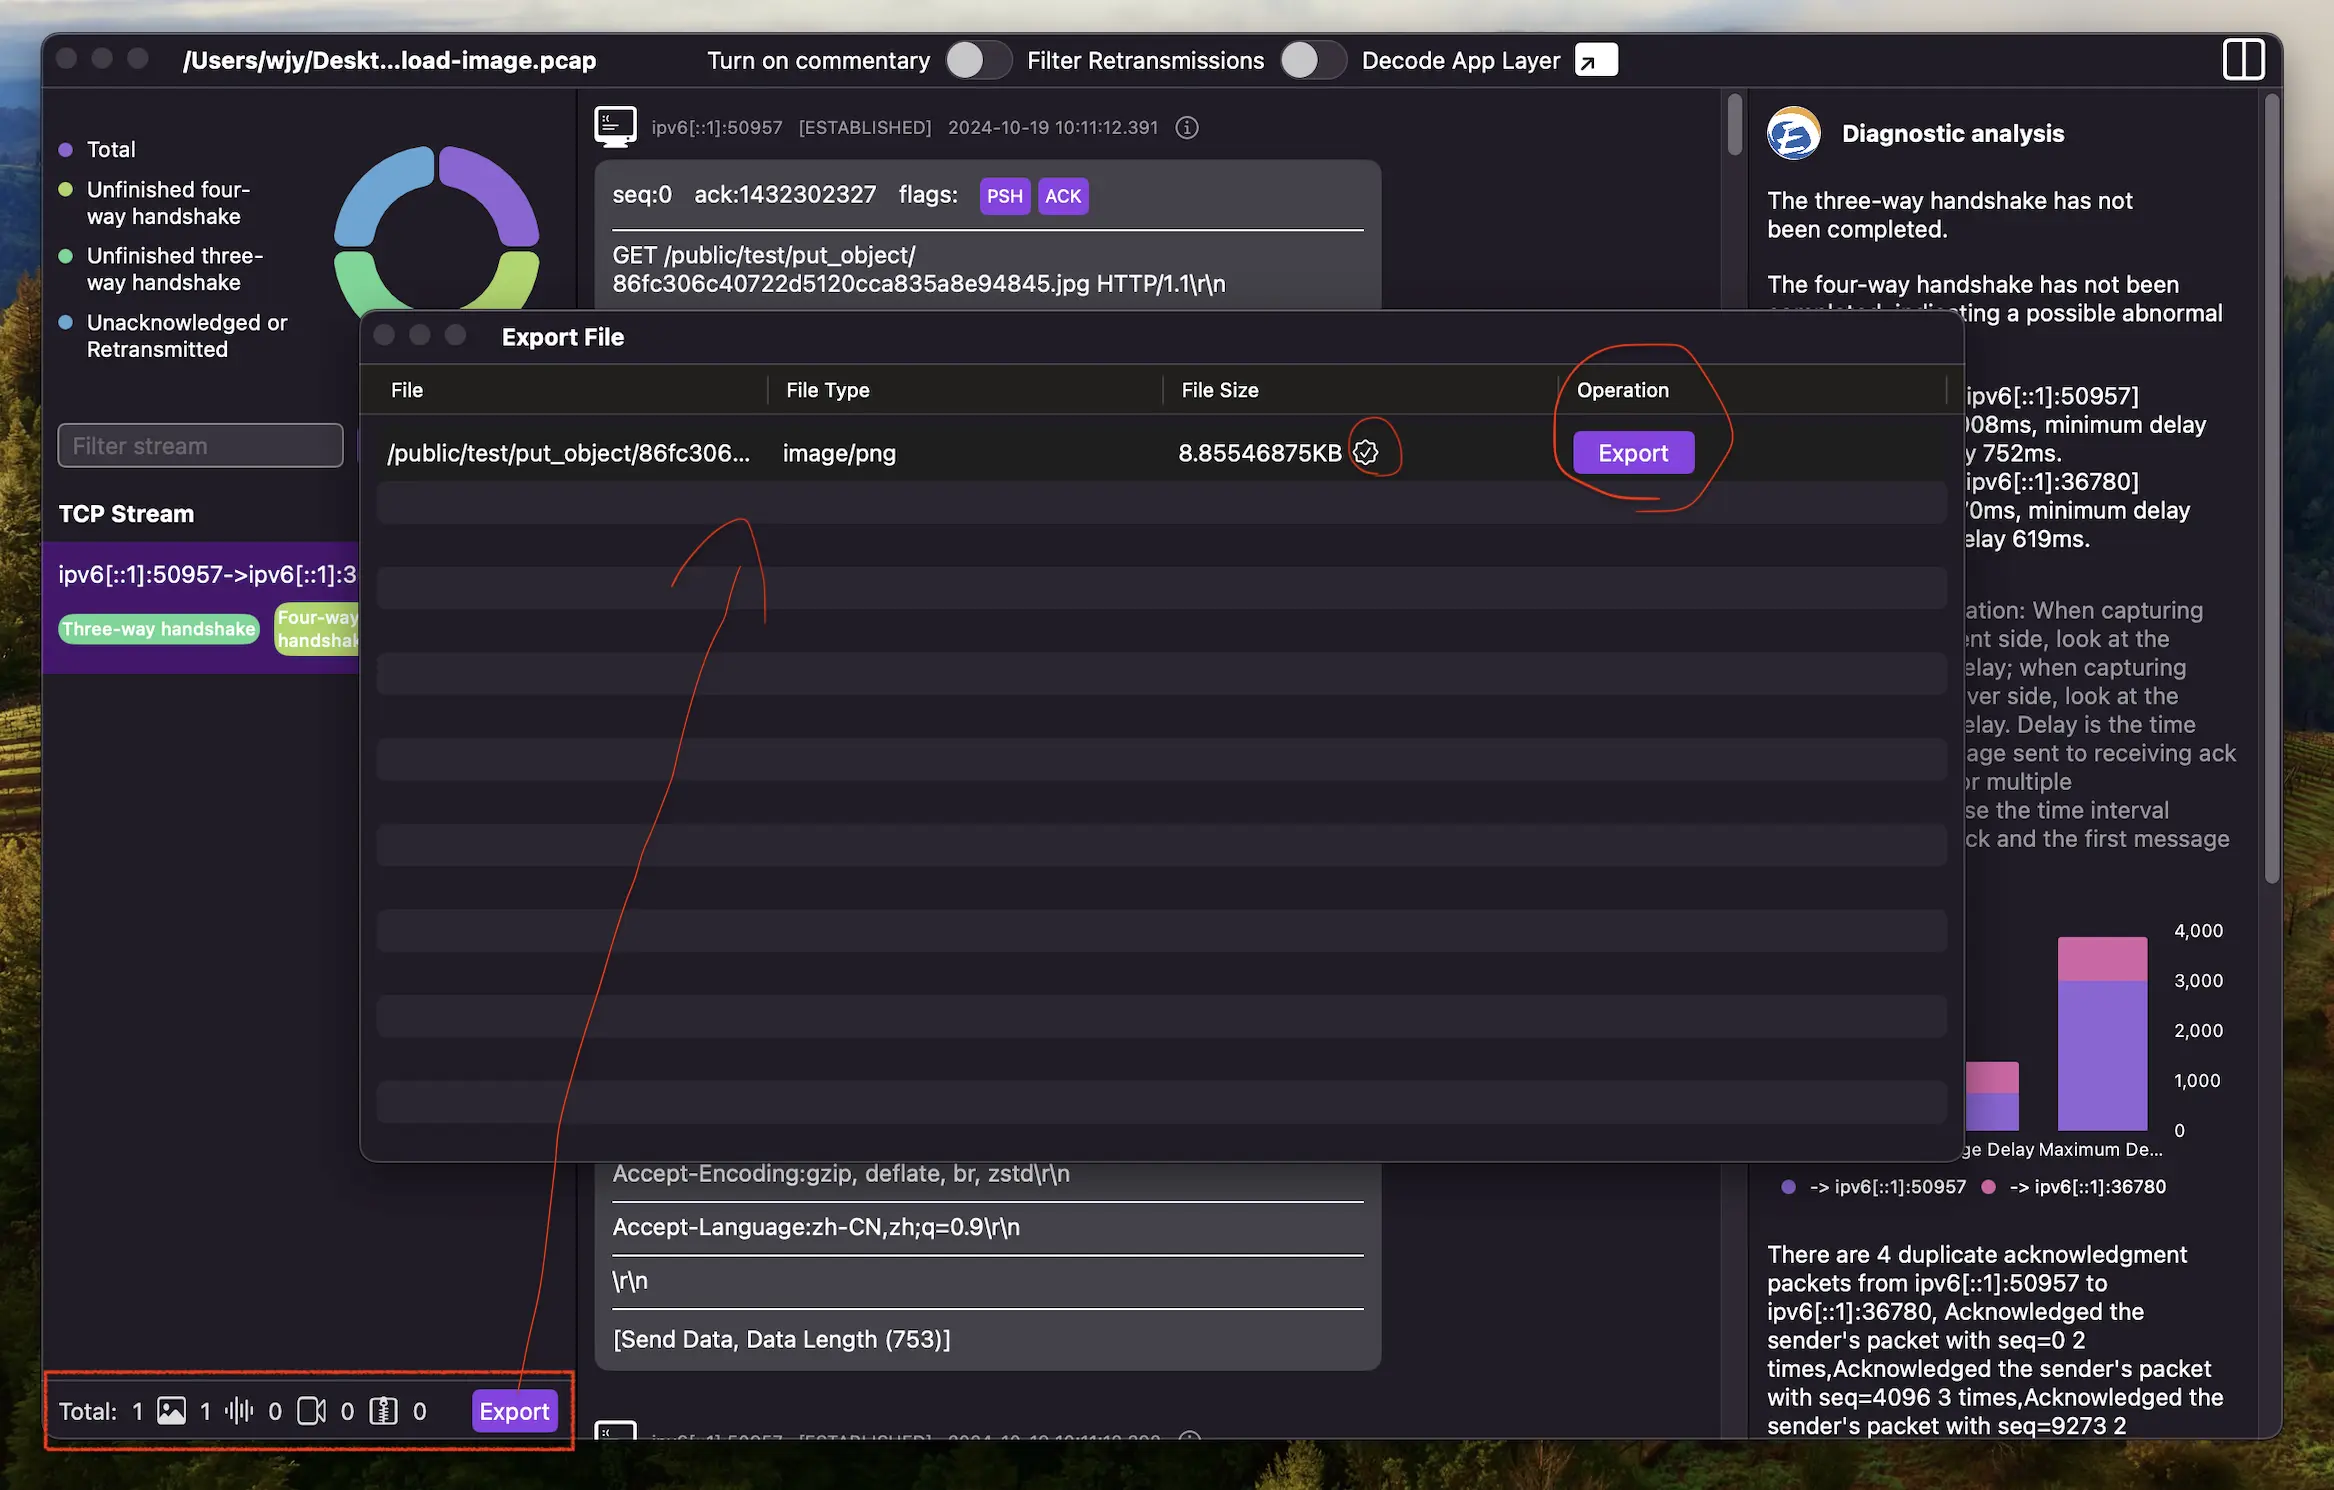Click the diagnostic analysis panel icon
Image resolution: width=2334 pixels, height=1490 pixels.
[1791, 131]
